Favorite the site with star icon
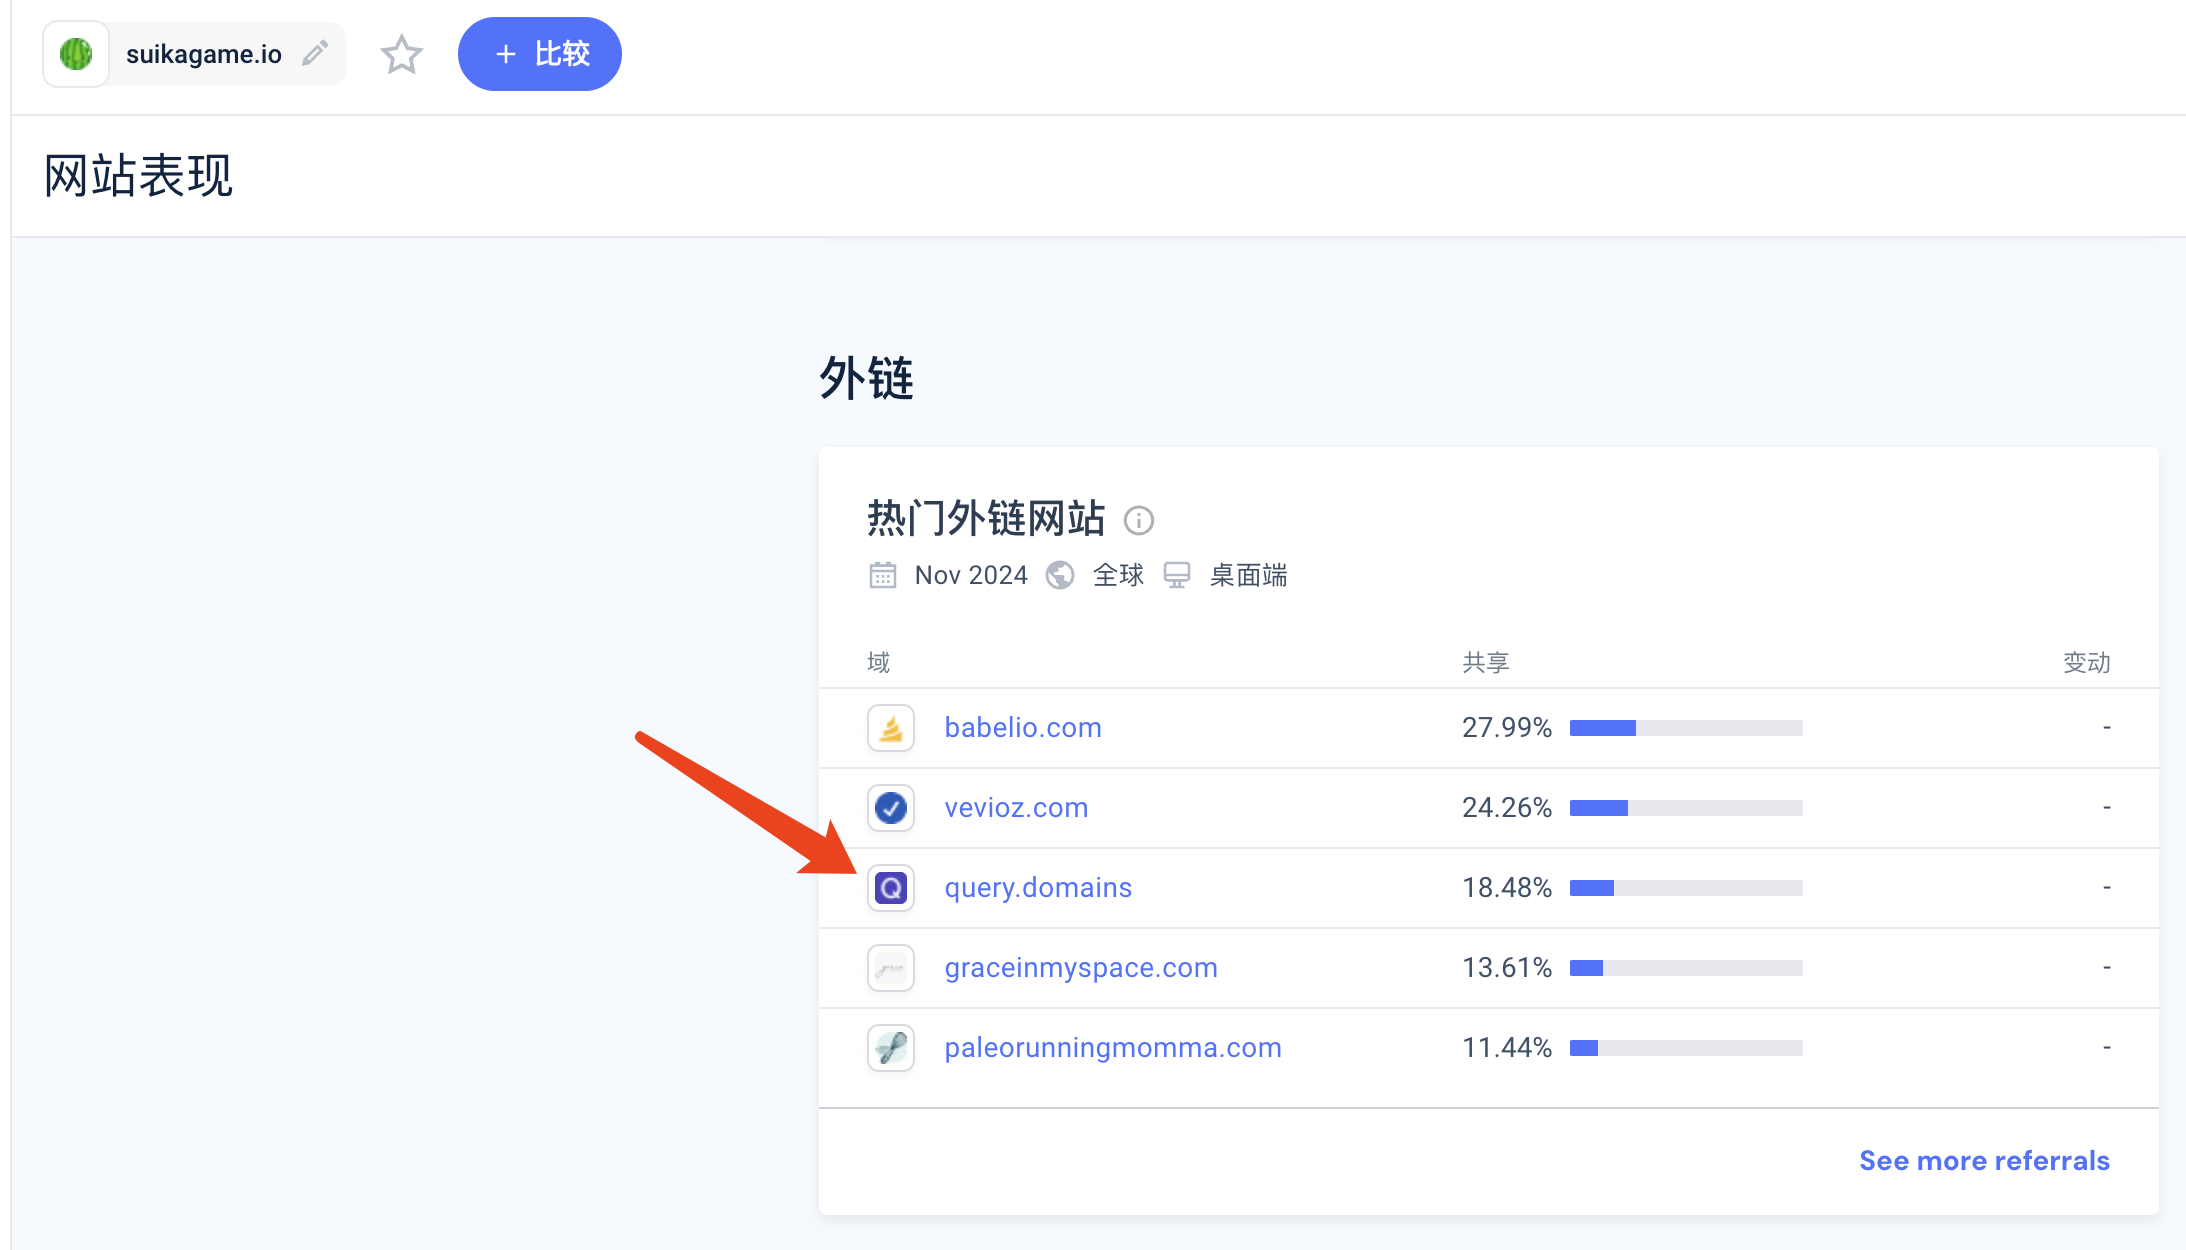 (x=401, y=54)
